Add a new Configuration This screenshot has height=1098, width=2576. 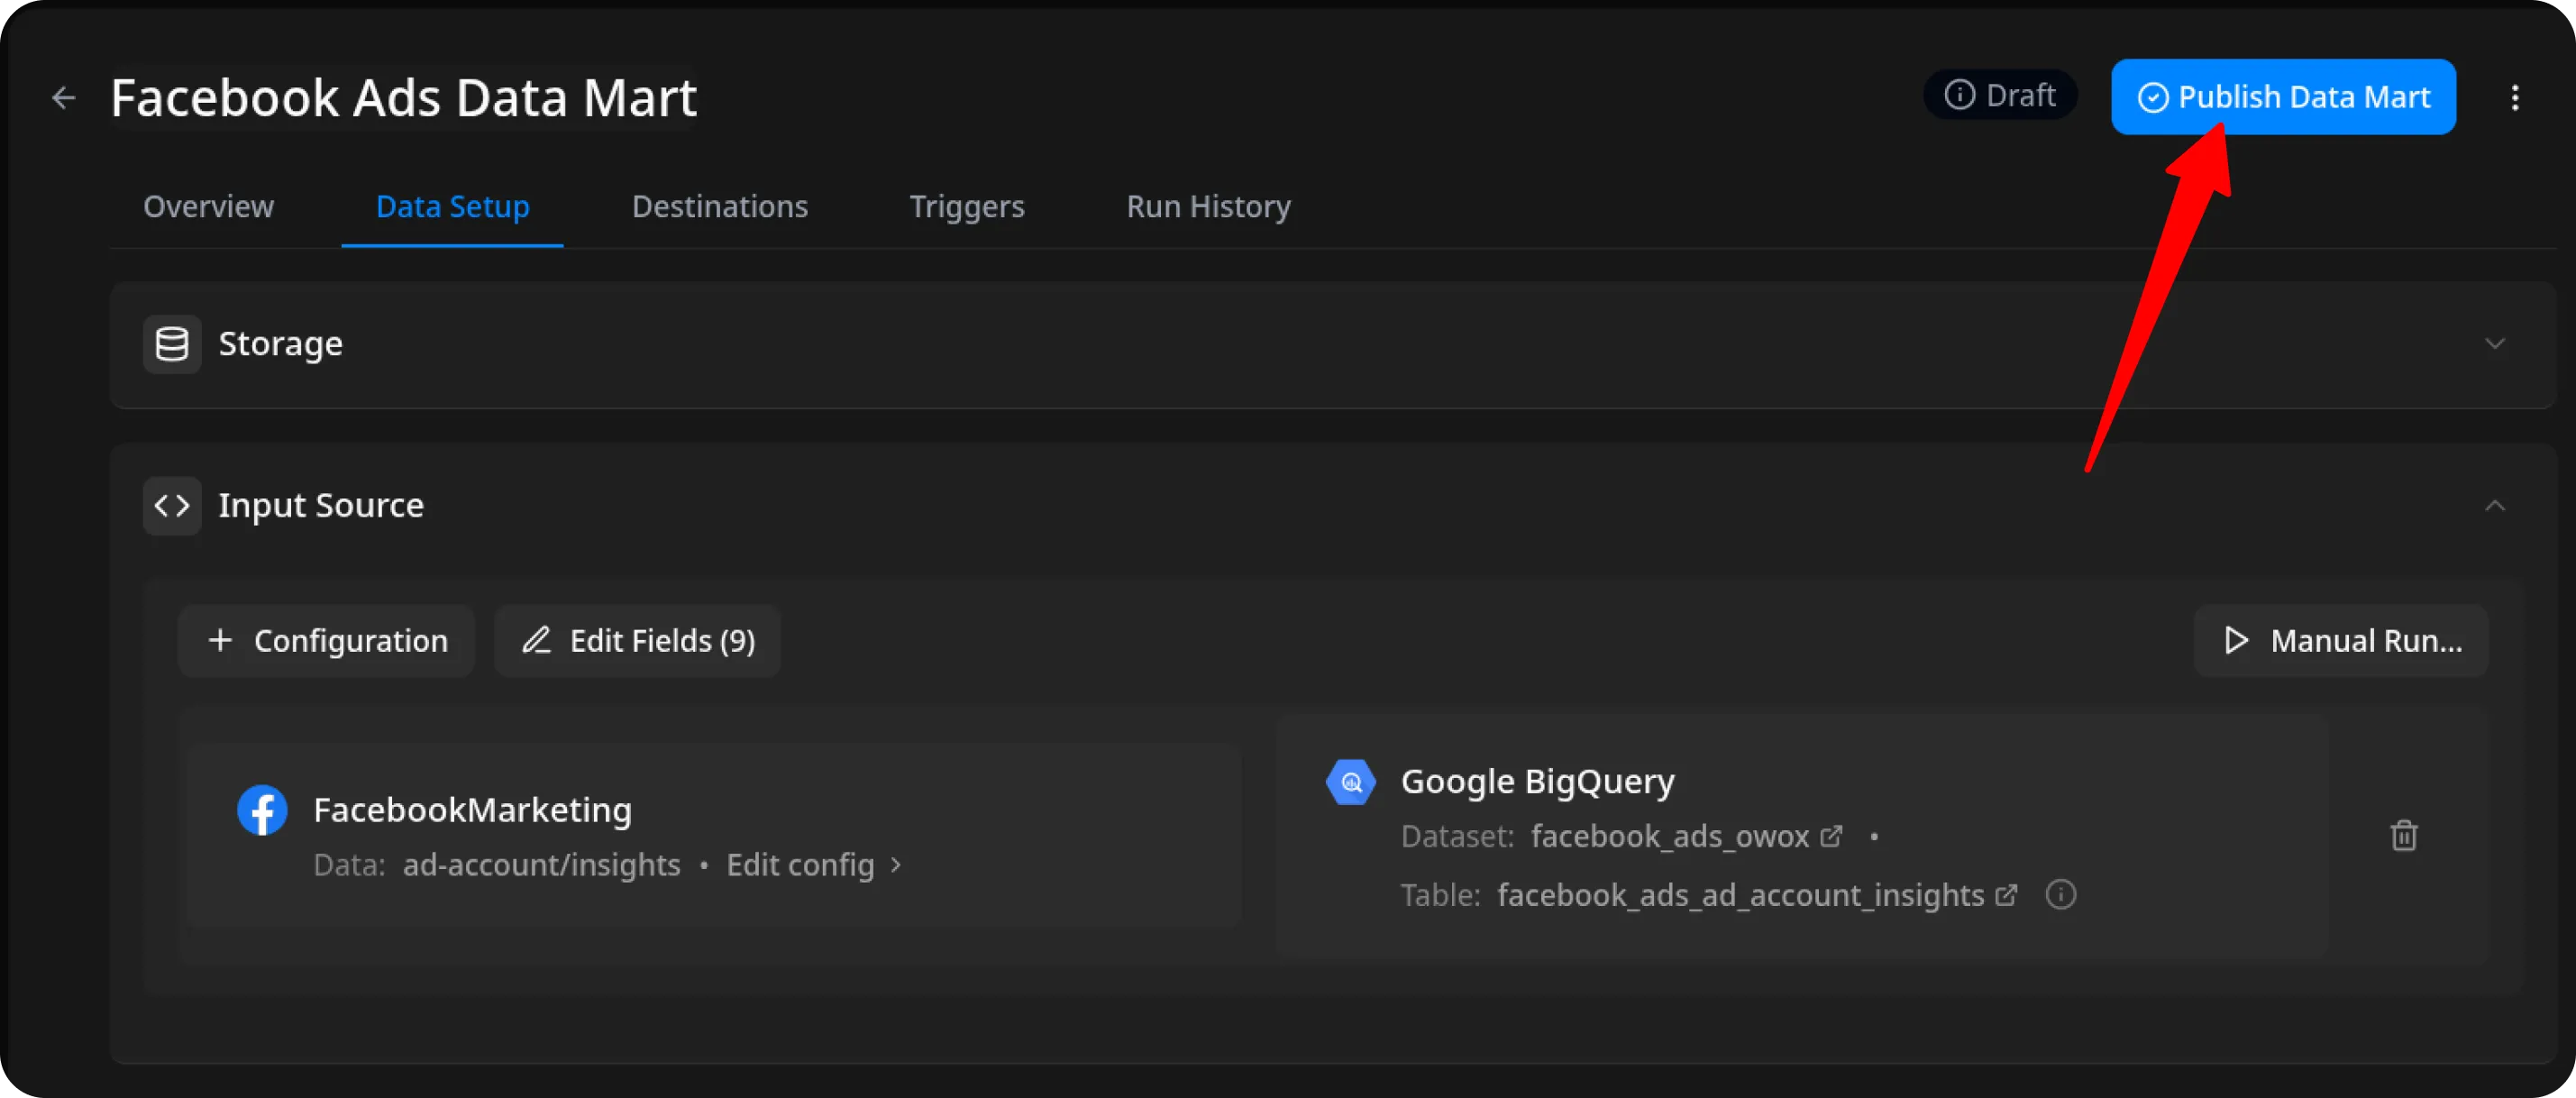(325, 640)
